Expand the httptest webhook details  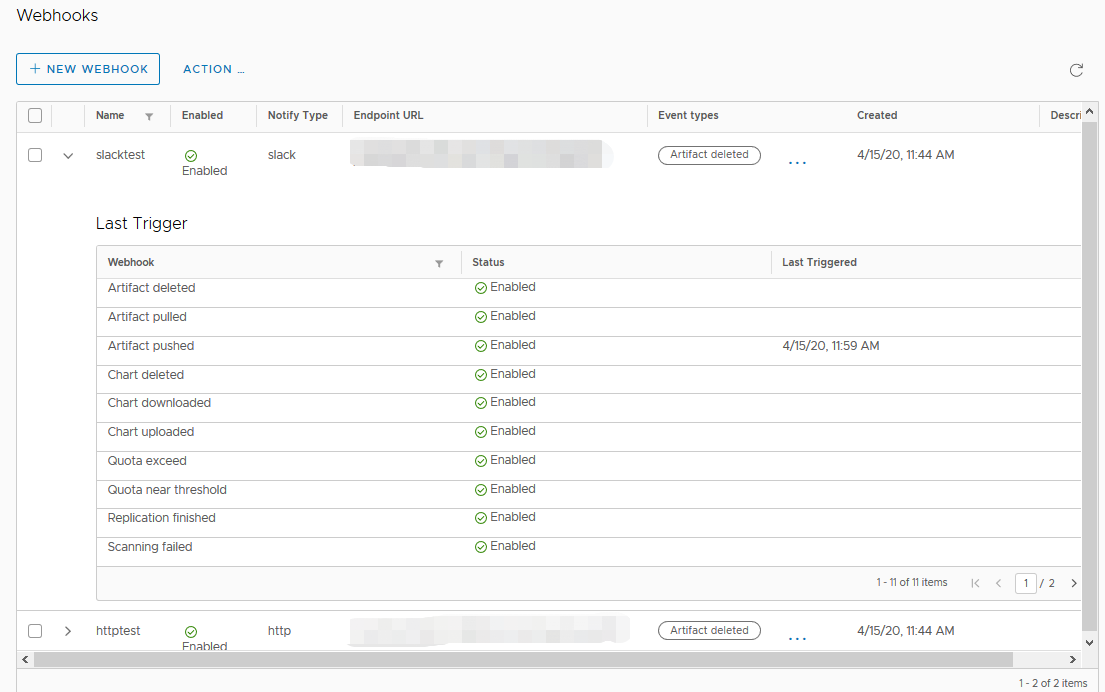point(67,631)
